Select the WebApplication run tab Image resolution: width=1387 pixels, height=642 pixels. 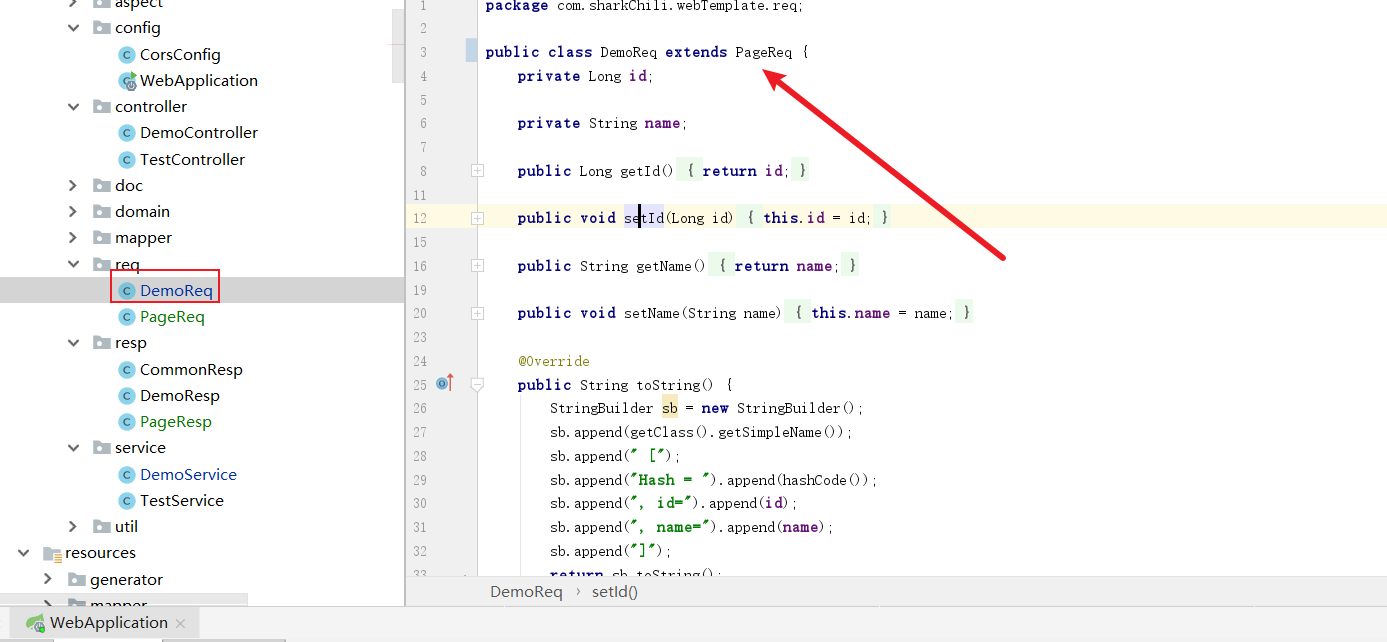coord(108,623)
